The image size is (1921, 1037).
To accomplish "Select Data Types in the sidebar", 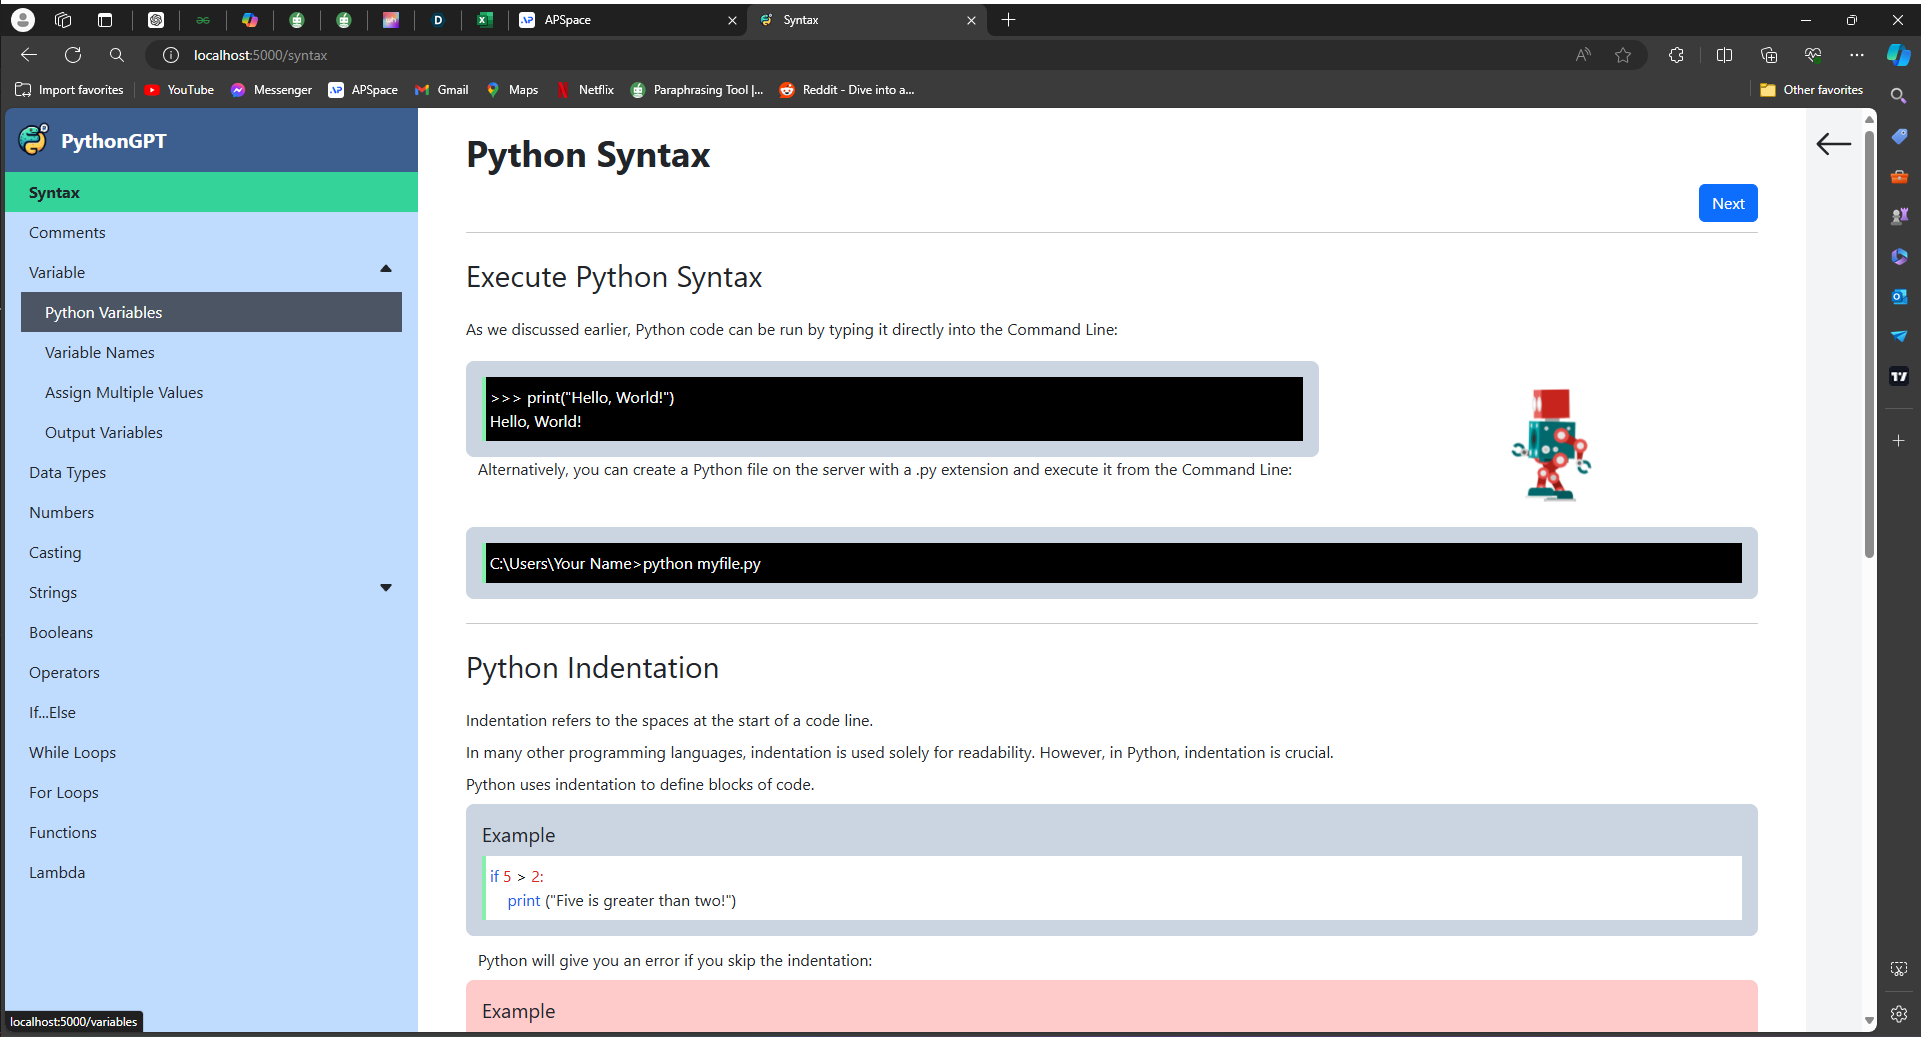I will pos(67,472).
